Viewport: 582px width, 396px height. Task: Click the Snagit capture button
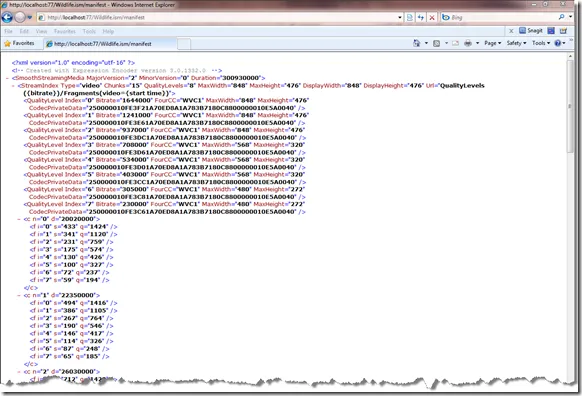click(x=531, y=31)
